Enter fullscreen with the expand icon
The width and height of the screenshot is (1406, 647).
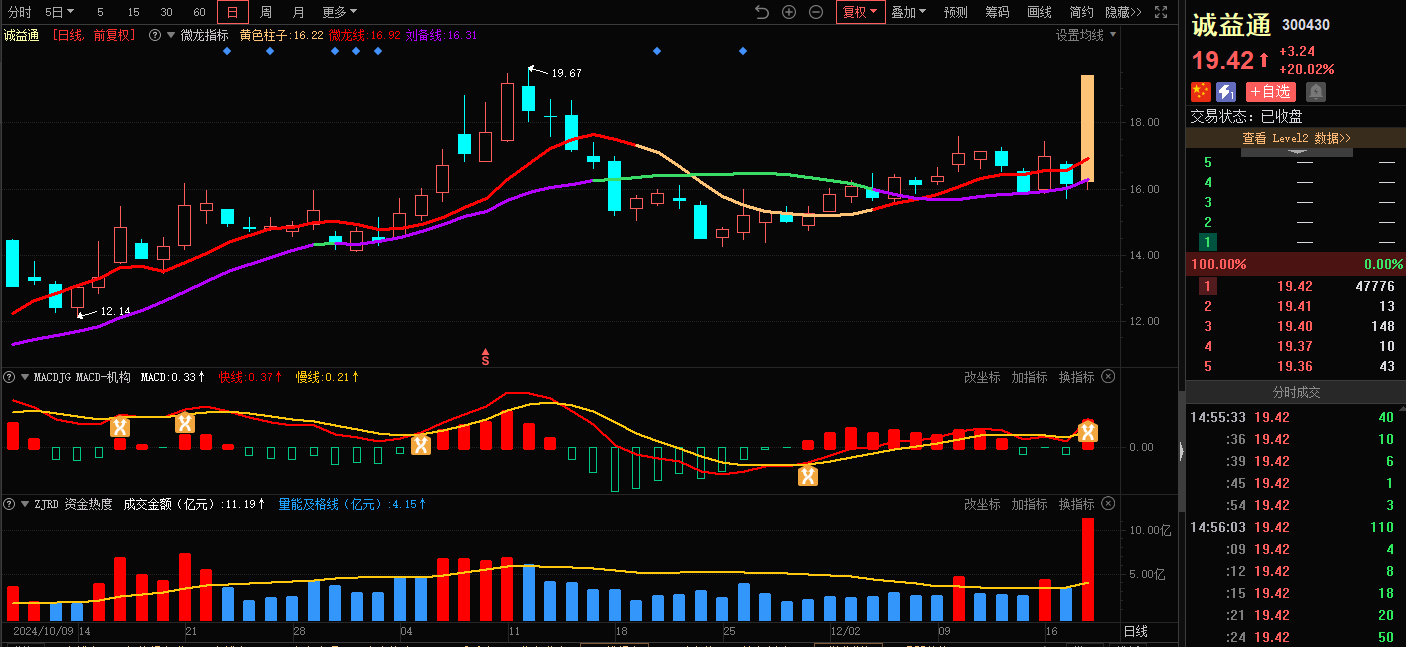(x=1161, y=12)
